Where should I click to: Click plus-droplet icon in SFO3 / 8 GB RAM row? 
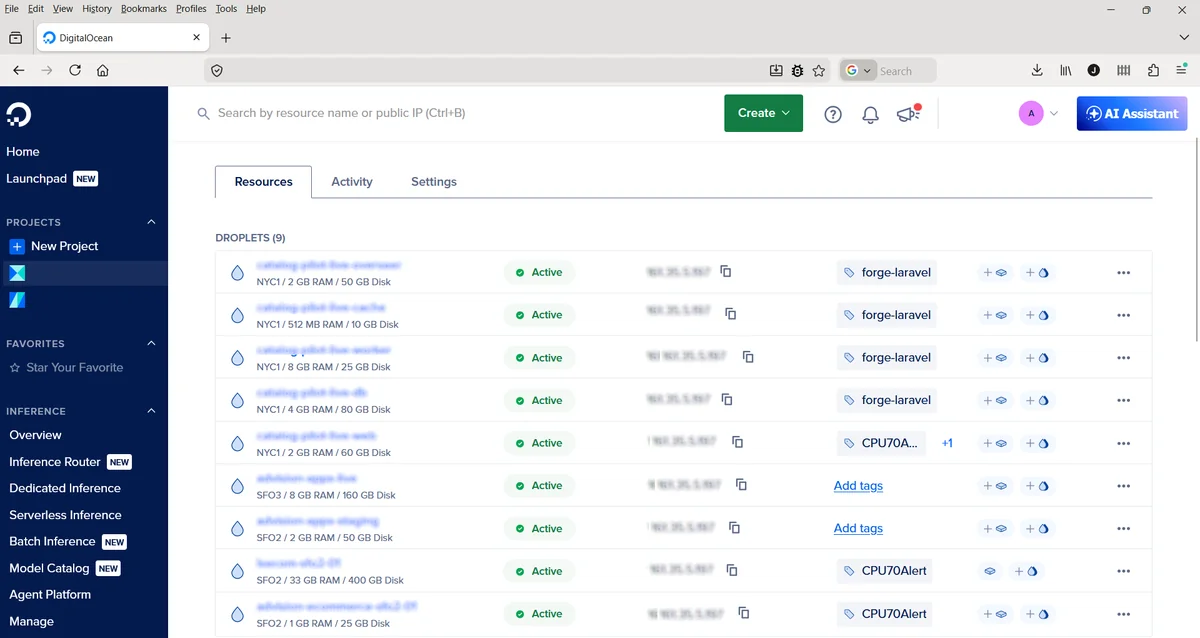click(1037, 486)
